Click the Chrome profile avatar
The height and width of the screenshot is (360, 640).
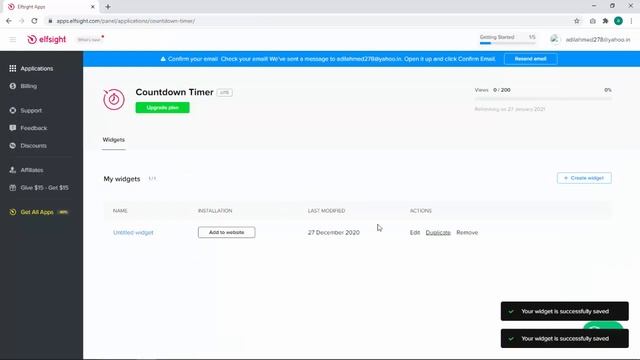coord(618,21)
